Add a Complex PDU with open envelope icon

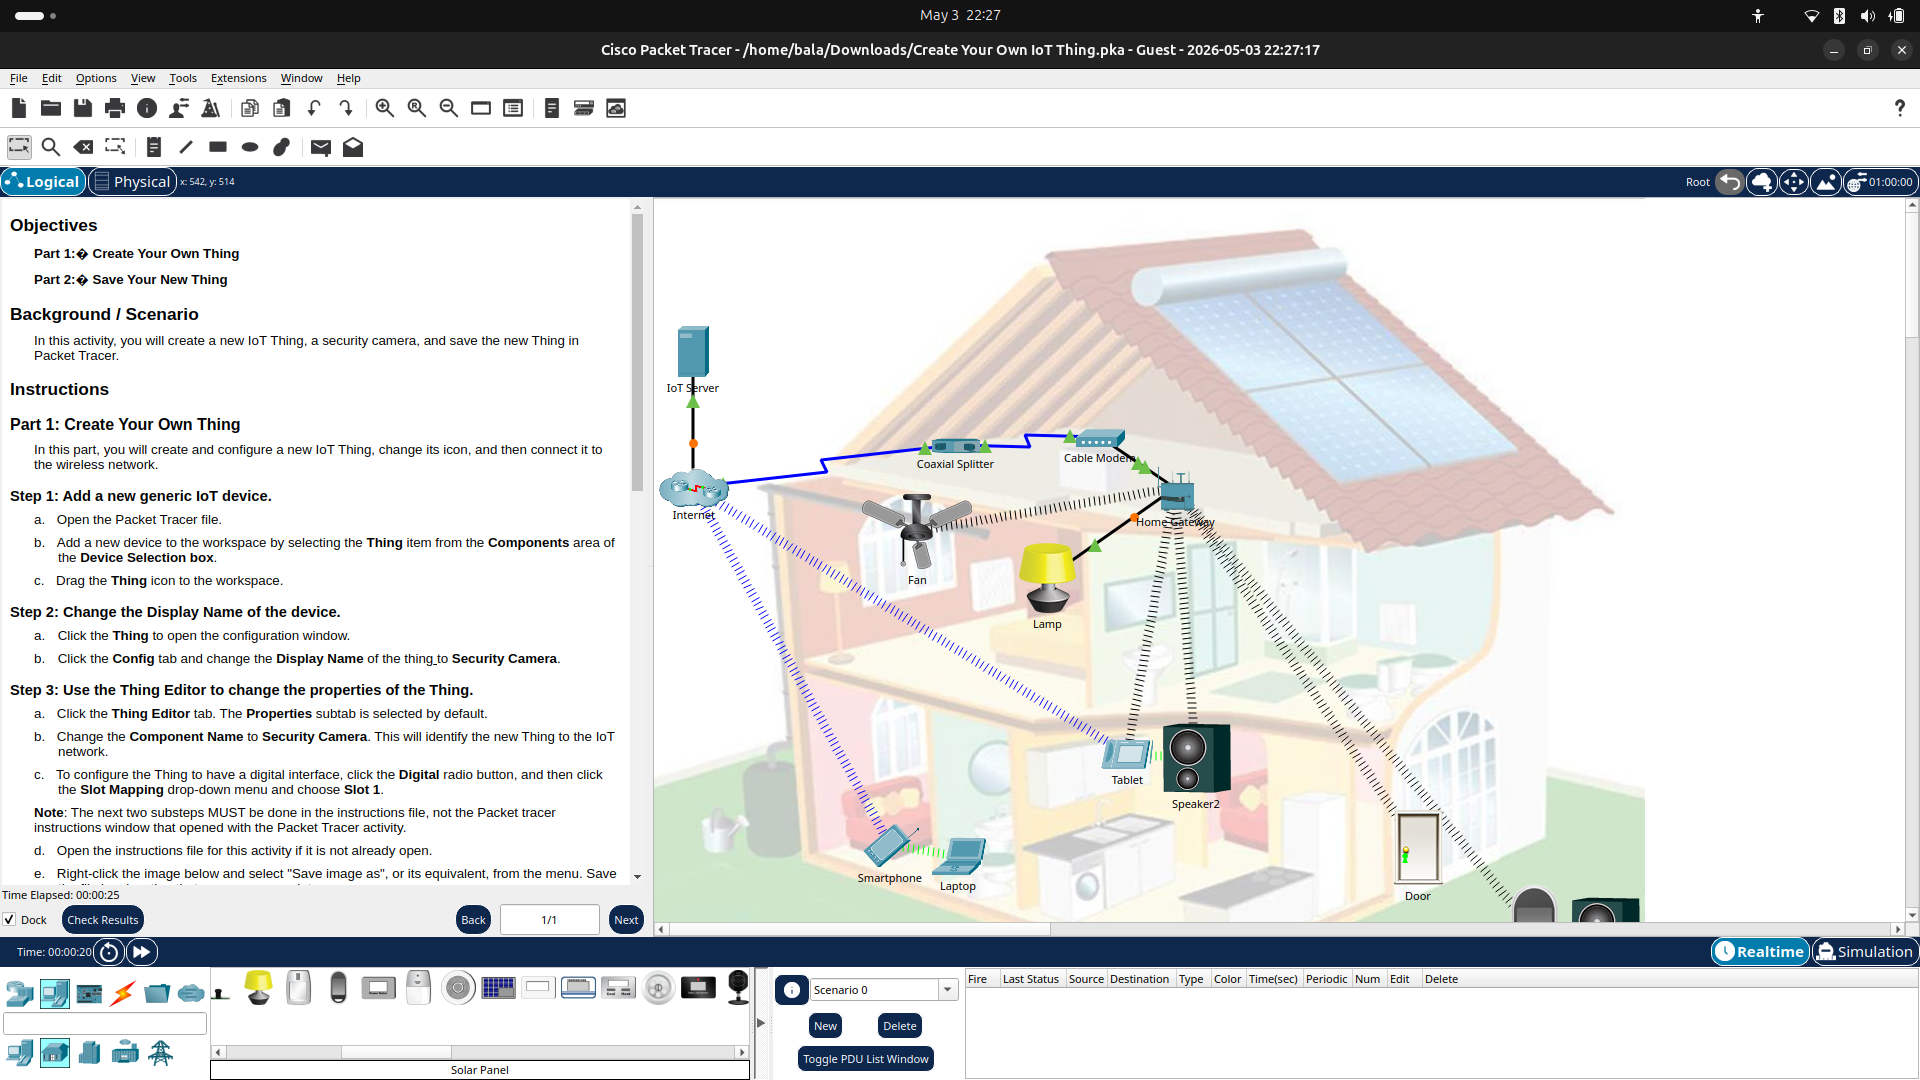click(353, 147)
